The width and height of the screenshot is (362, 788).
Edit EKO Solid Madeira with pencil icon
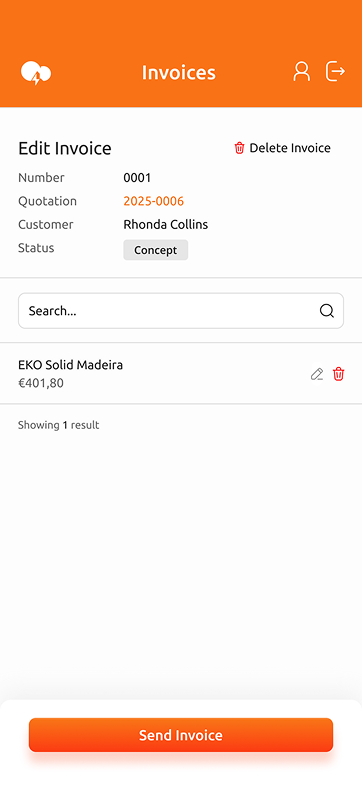pyautogui.click(x=317, y=374)
